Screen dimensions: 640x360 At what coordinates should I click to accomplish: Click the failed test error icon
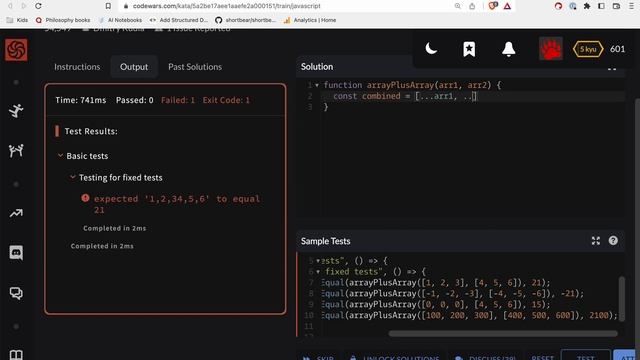pos(85,198)
